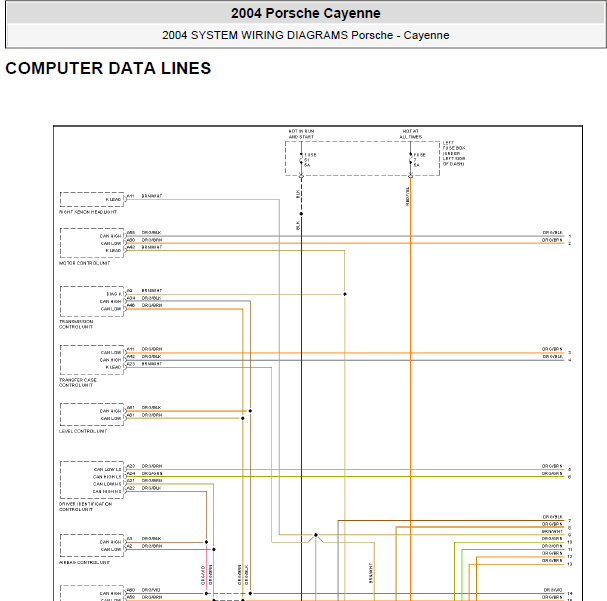Click the 'LEVEL CONTROL UNIT' component label

83,431
